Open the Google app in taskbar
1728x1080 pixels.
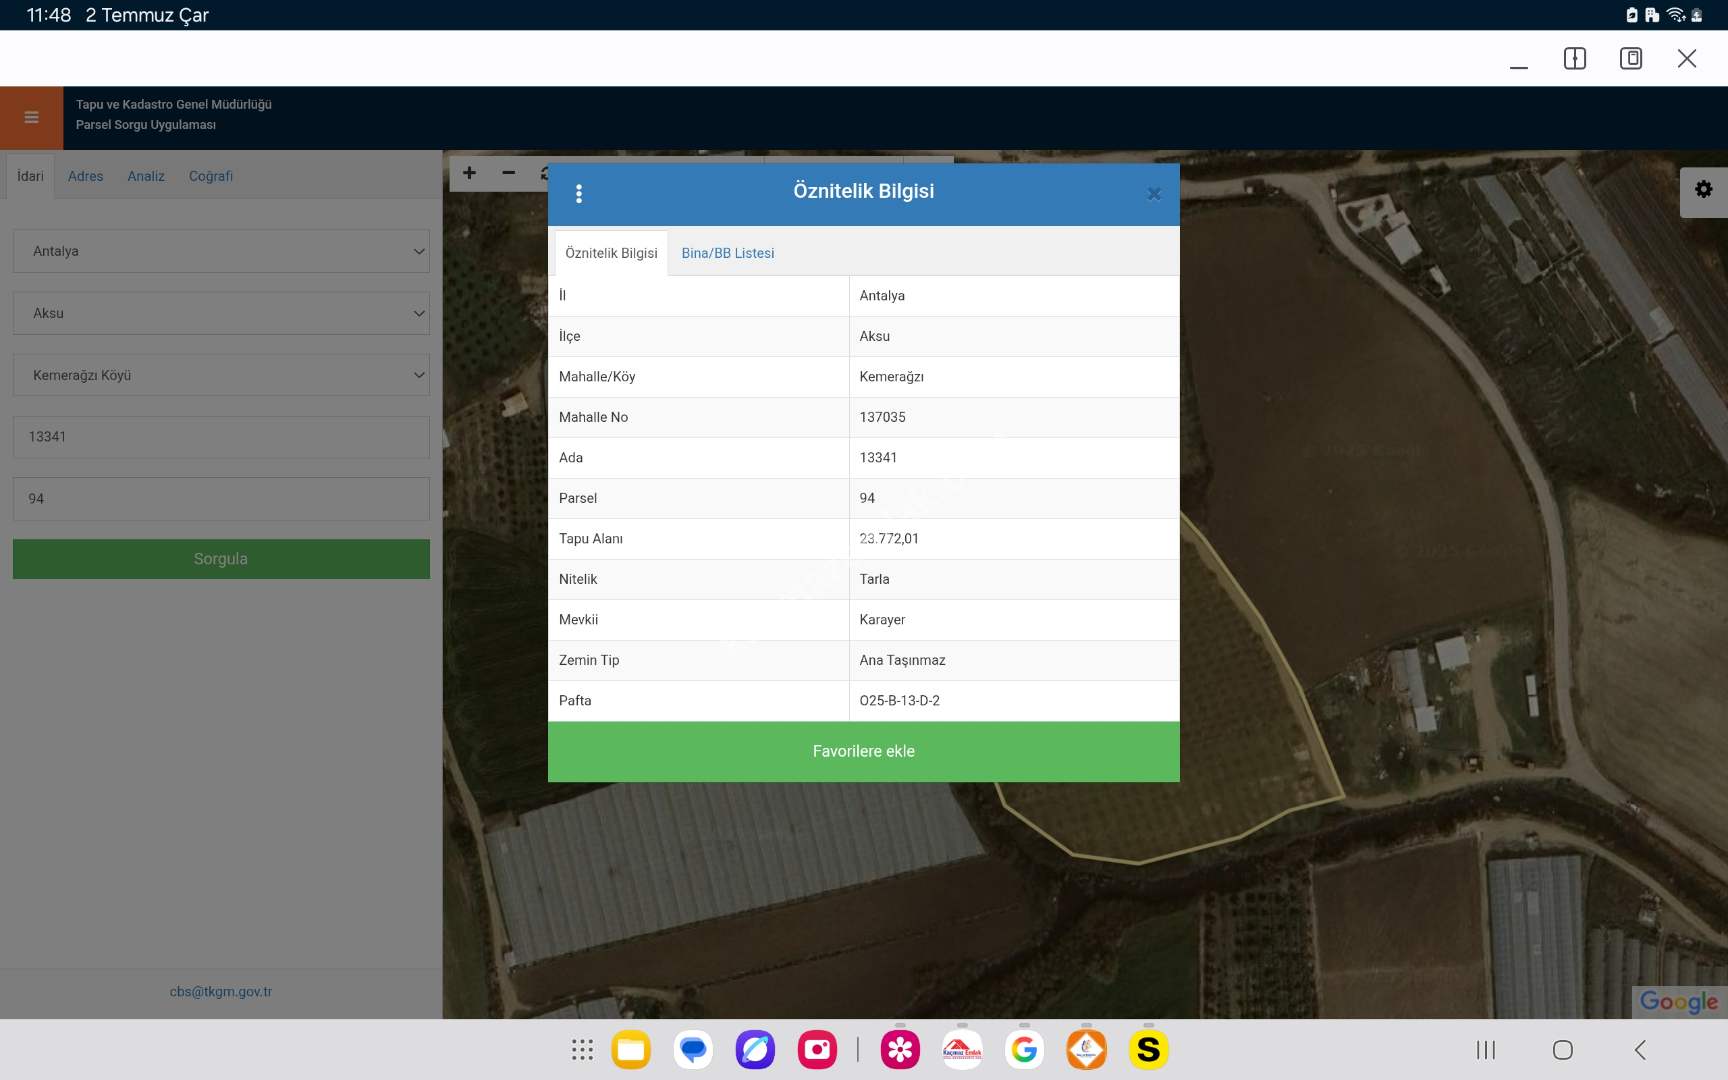click(x=1024, y=1049)
